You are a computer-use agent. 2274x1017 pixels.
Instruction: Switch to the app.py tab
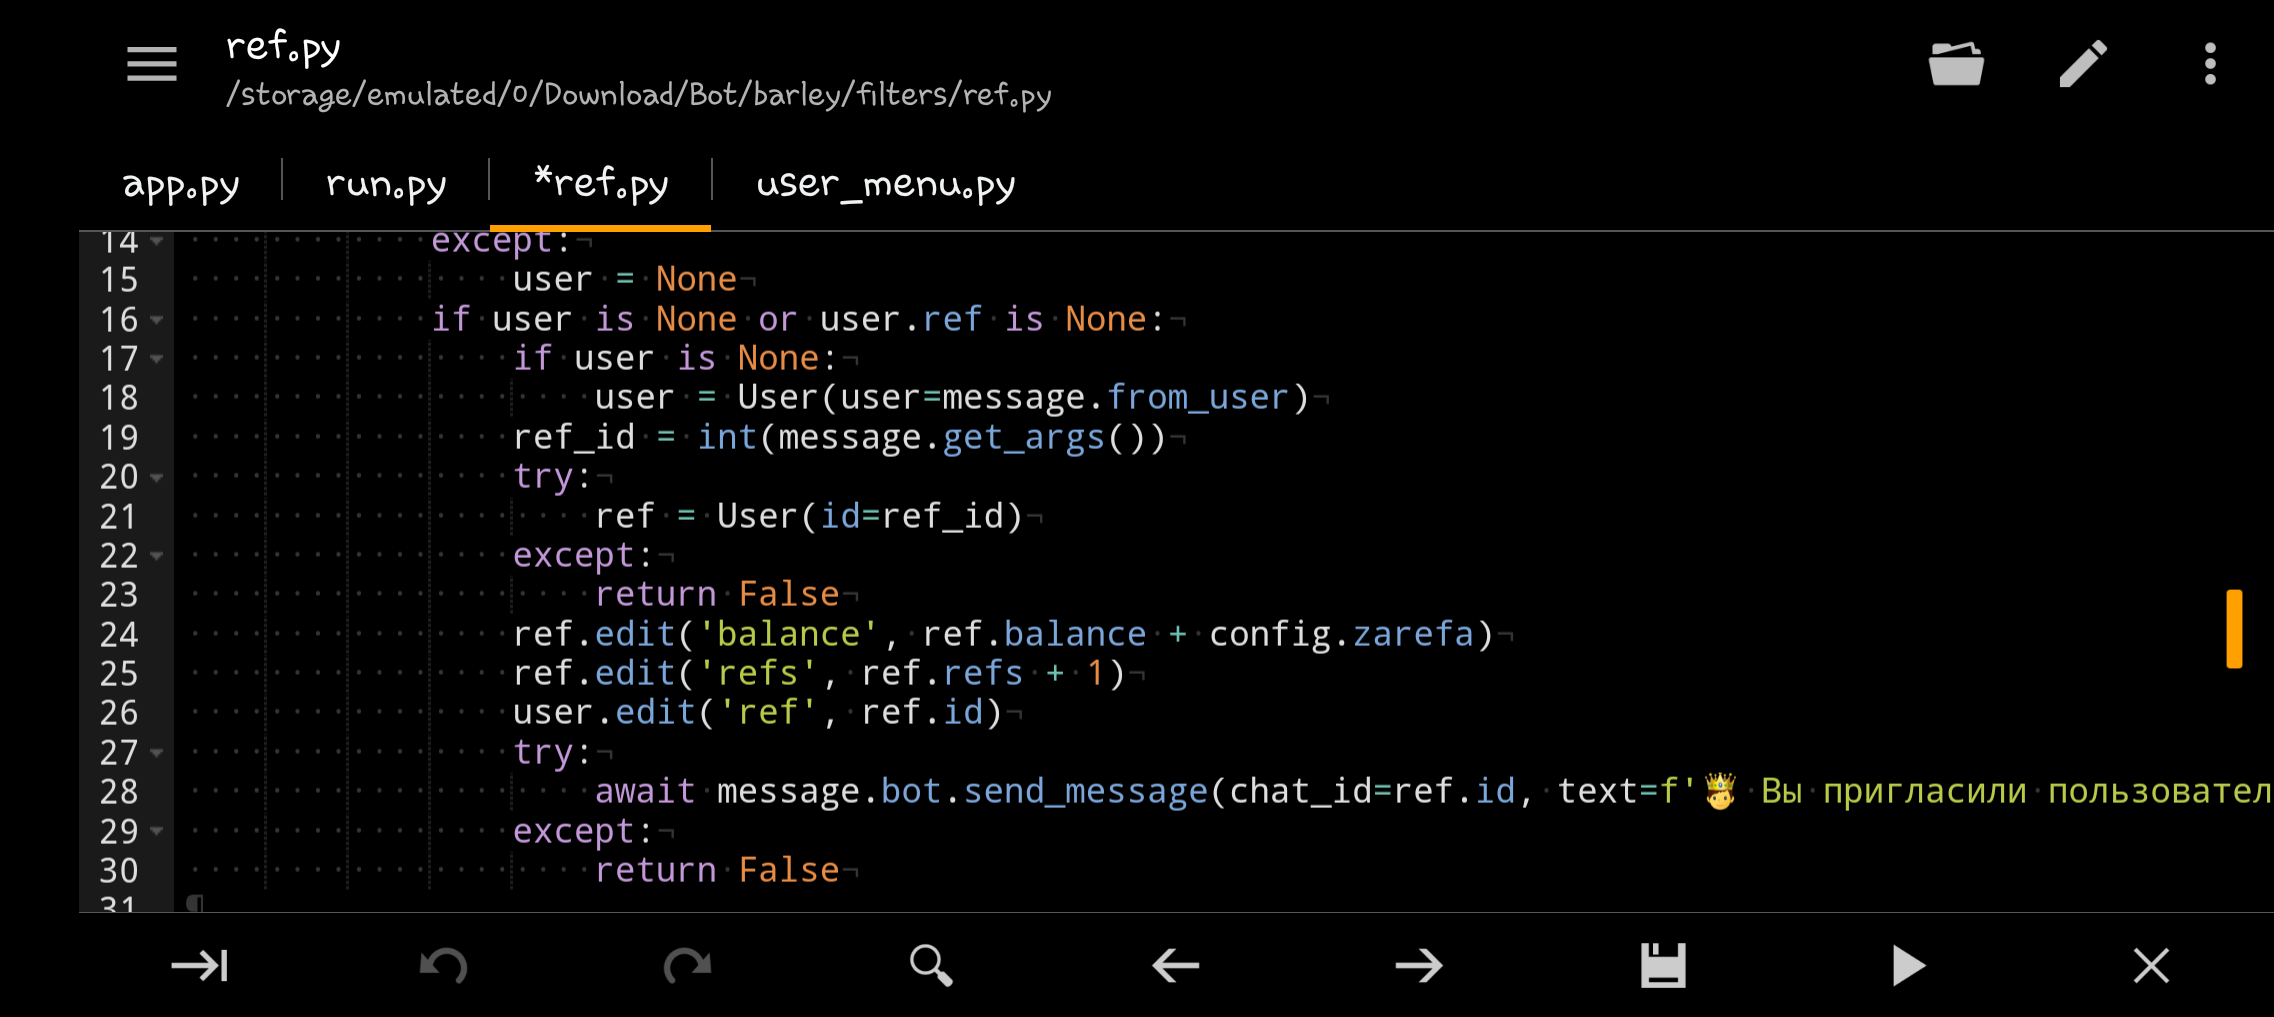[x=181, y=183]
